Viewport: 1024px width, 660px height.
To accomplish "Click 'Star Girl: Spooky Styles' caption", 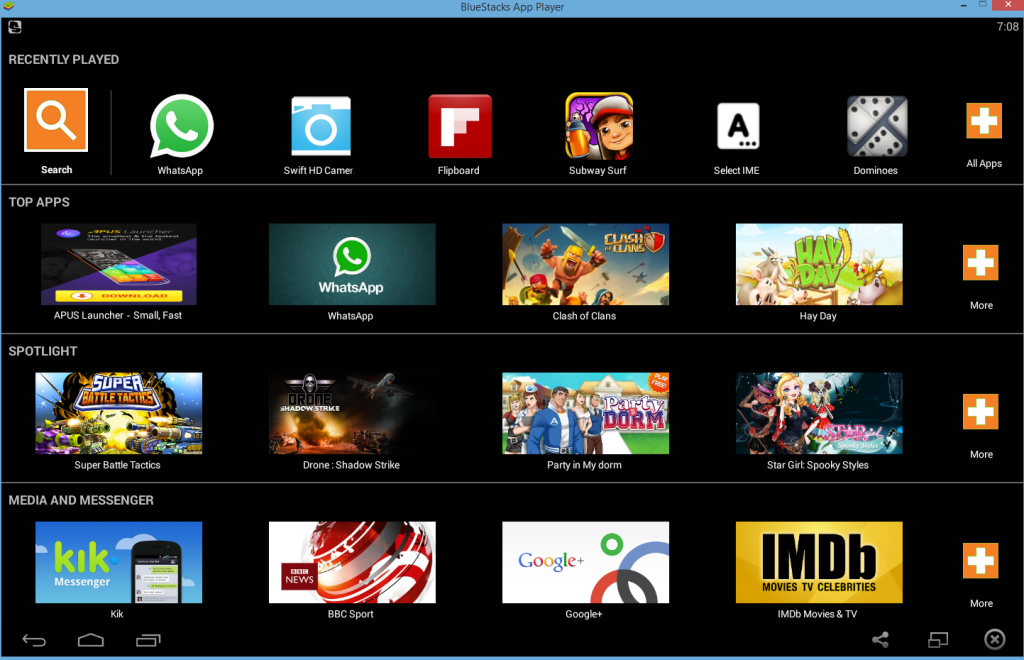I will (818, 465).
